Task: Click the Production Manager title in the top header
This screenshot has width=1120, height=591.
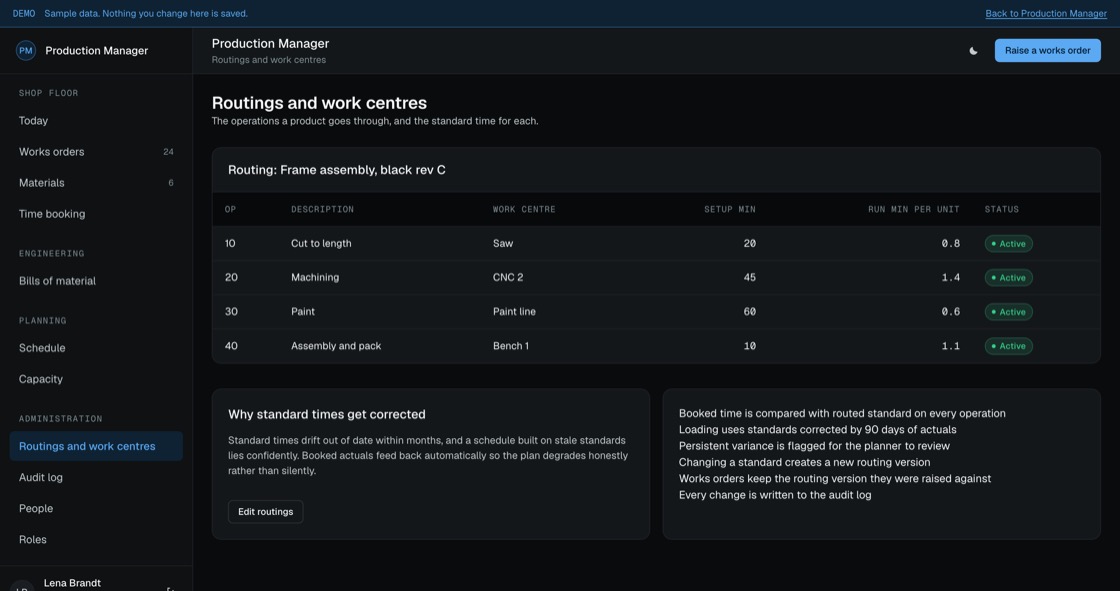Action: (270, 44)
